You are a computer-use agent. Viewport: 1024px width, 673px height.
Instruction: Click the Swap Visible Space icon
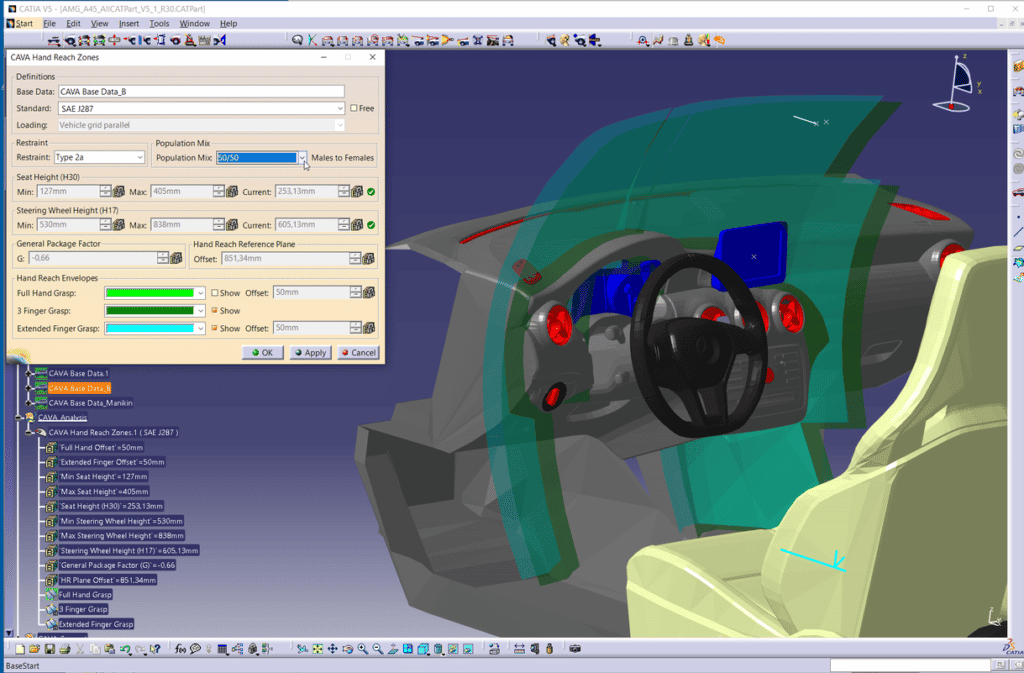[468, 649]
